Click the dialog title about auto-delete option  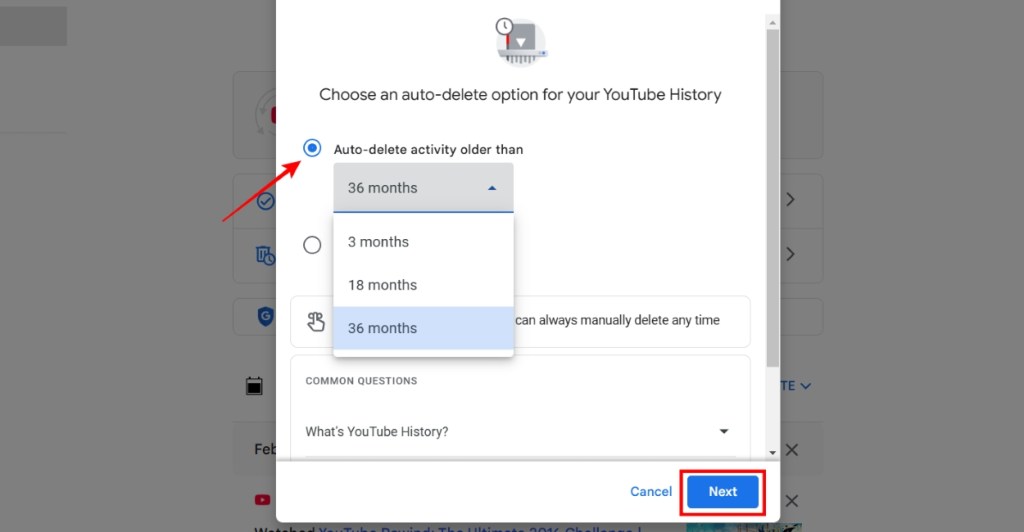coord(520,95)
